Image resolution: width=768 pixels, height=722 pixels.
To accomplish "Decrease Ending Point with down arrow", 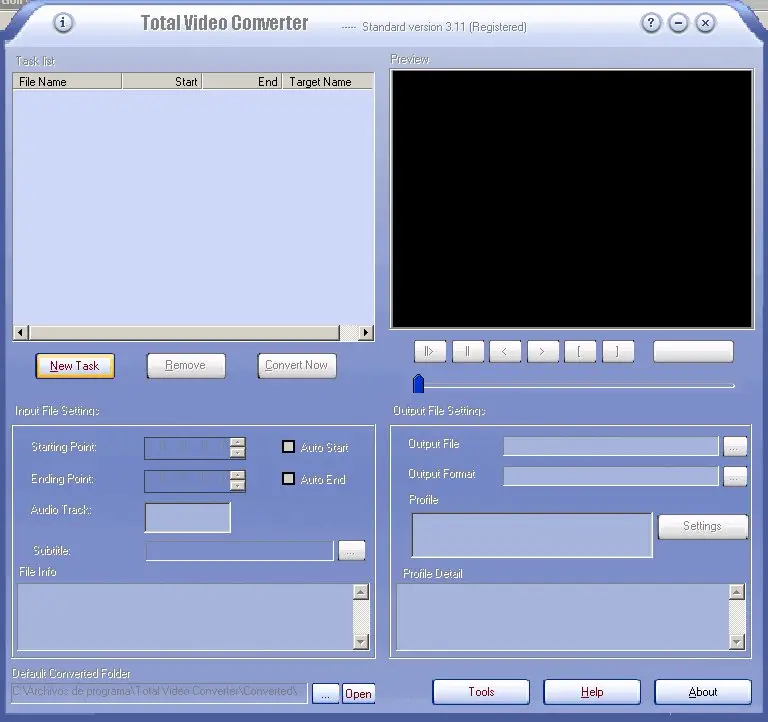I will tap(238, 485).
